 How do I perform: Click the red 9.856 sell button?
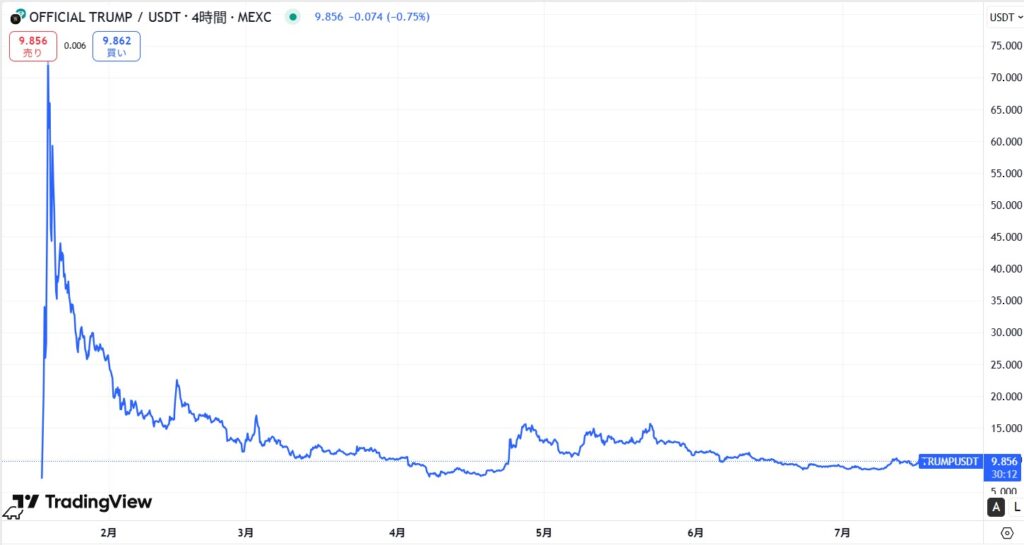point(33,46)
